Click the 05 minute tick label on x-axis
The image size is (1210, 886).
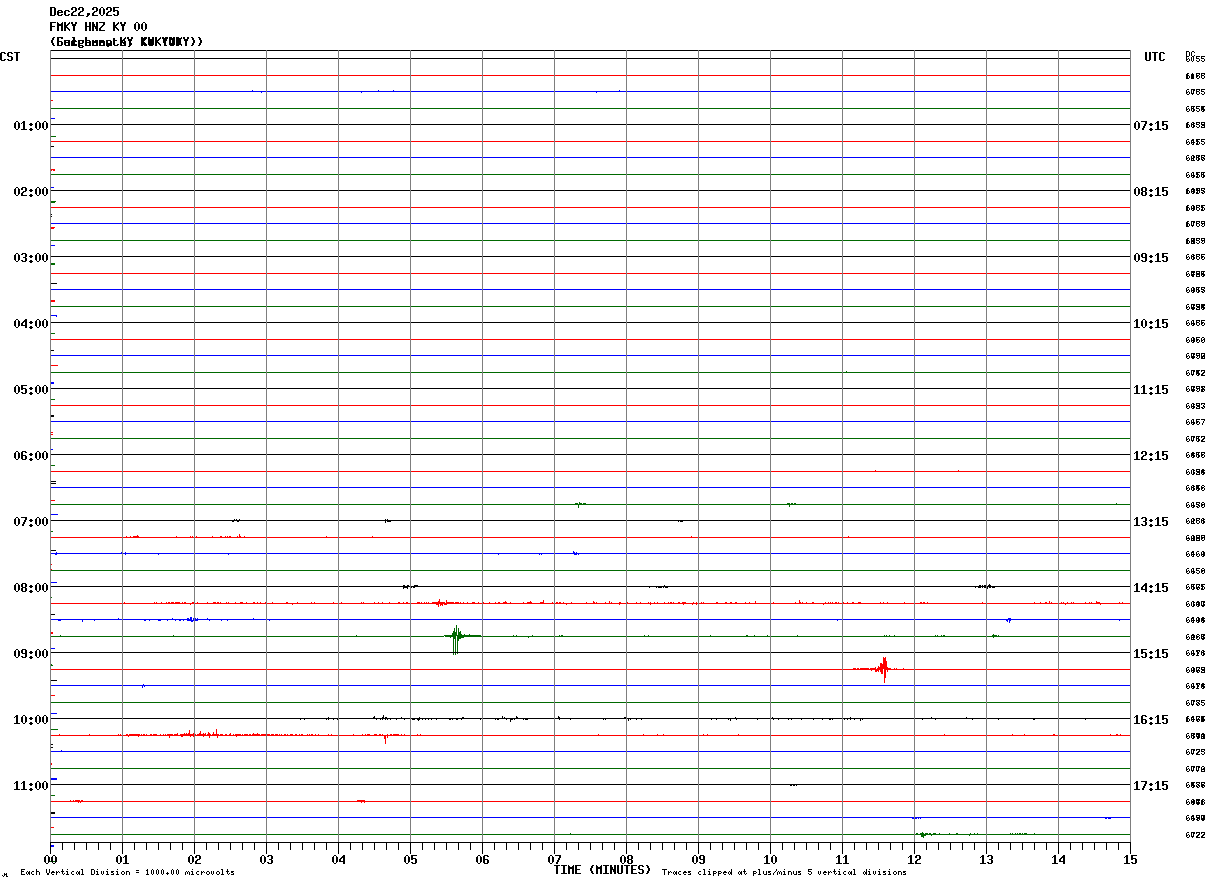pyautogui.click(x=410, y=859)
